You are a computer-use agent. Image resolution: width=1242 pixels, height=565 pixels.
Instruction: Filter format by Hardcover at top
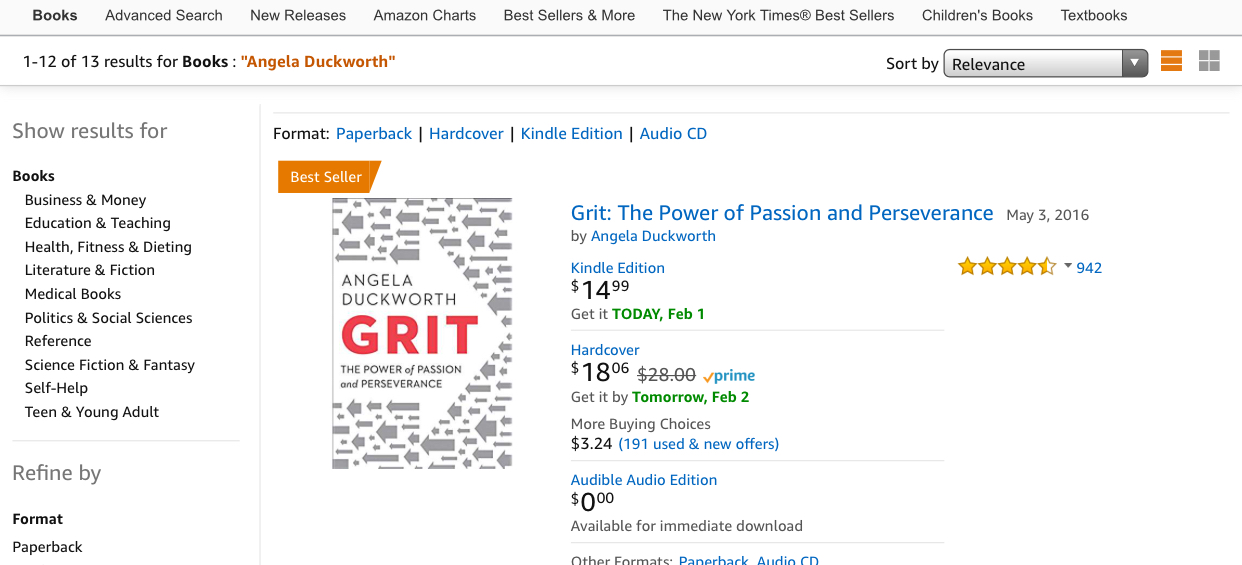click(x=466, y=134)
